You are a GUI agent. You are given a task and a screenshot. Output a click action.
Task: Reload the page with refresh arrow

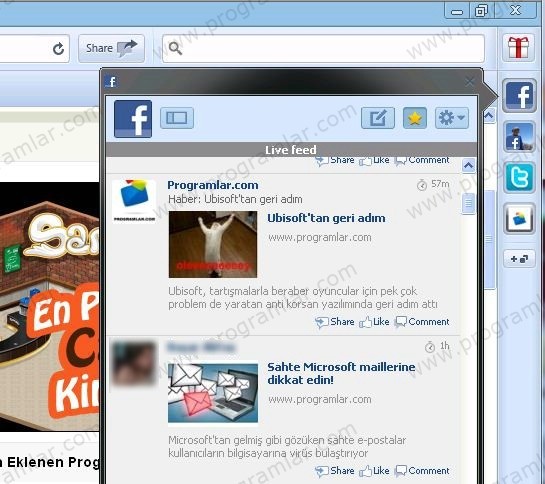tap(58, 48)
